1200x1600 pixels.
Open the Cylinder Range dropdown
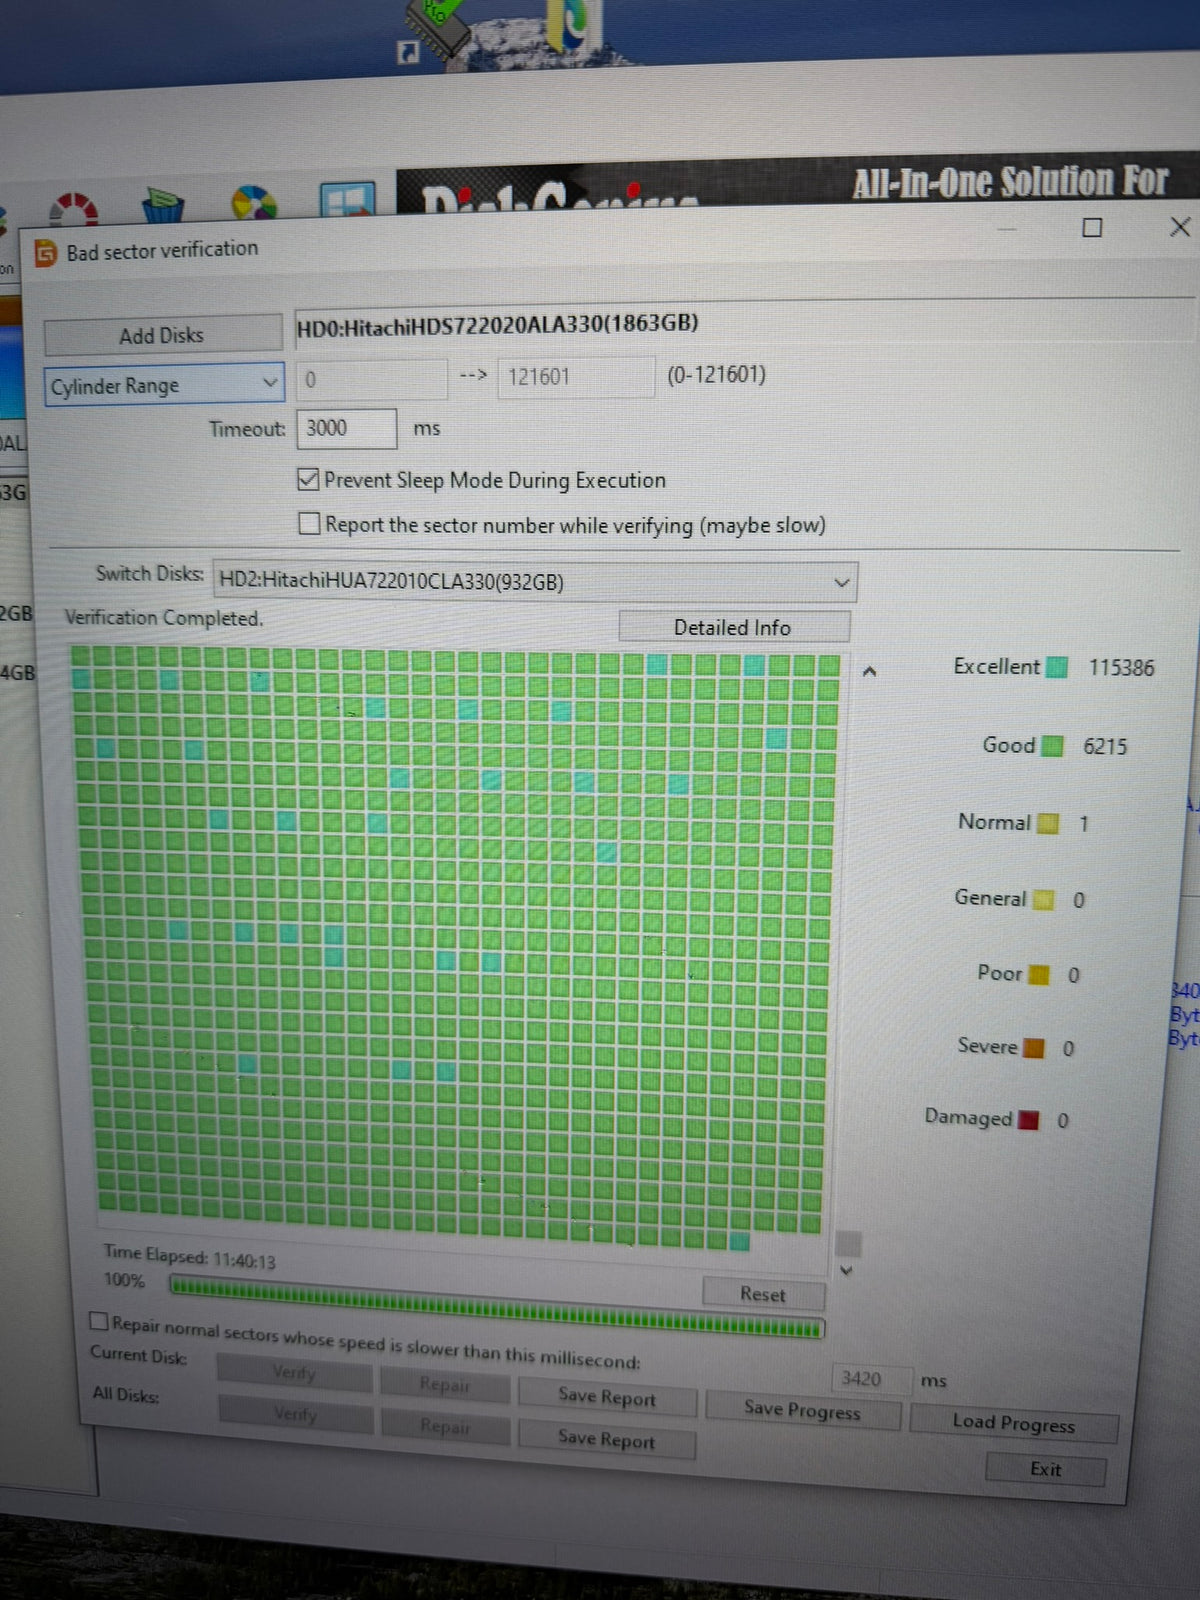tap(164, 385)
